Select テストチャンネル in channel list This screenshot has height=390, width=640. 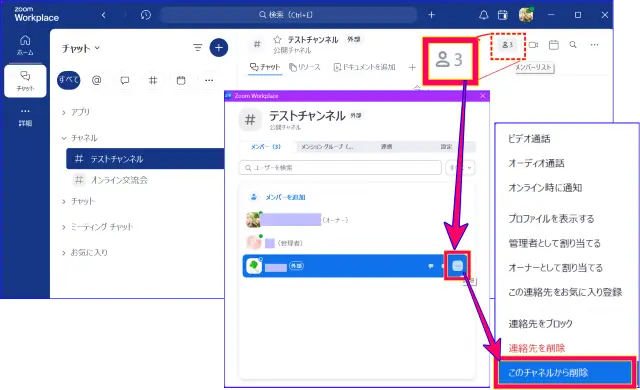tap(145, 159)
